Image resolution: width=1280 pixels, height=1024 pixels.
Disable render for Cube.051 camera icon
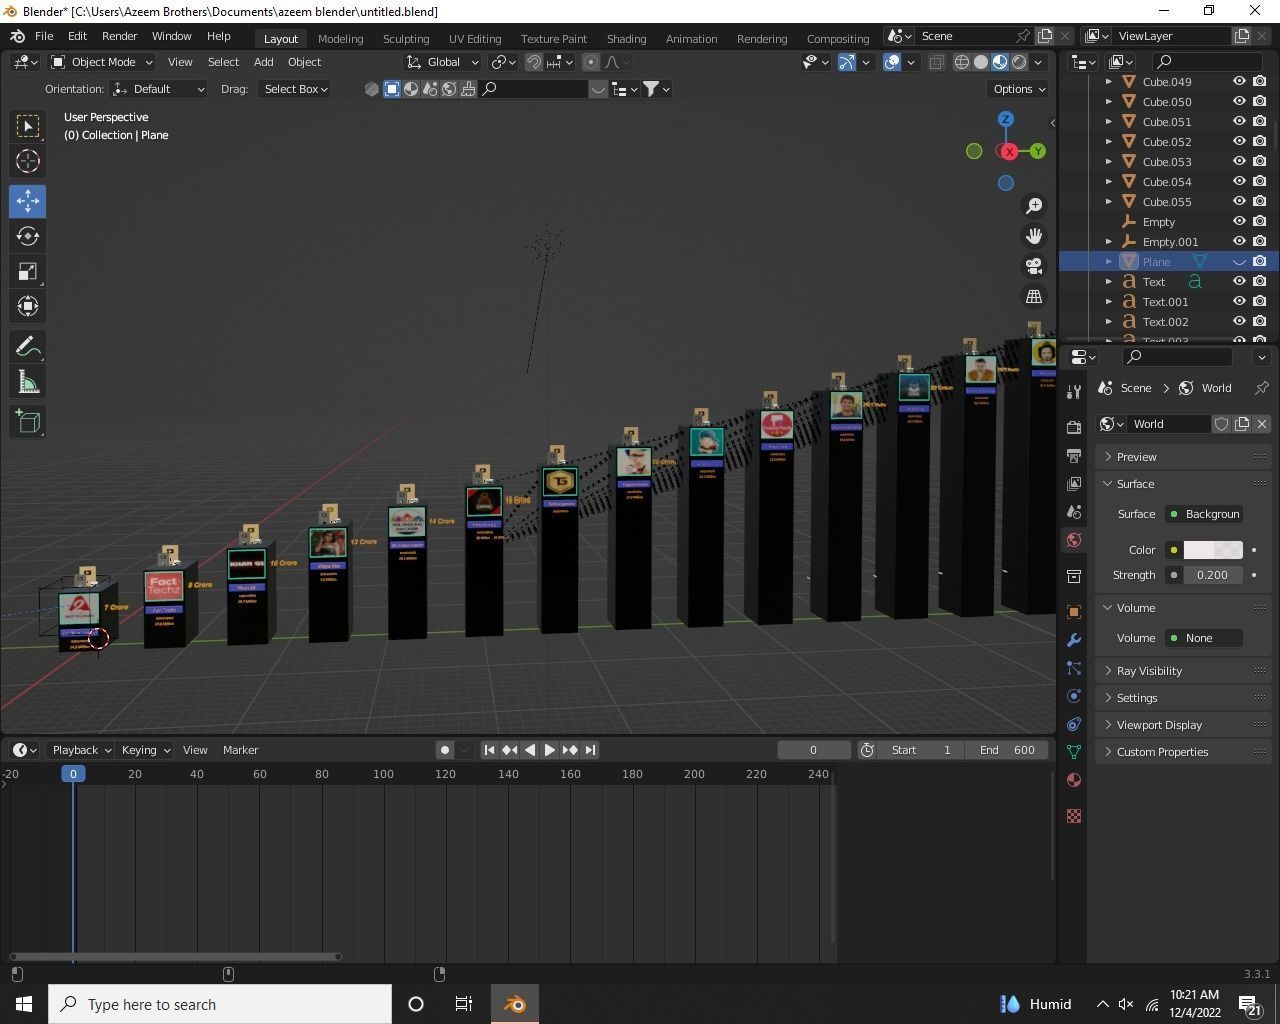pos(1260,121)
